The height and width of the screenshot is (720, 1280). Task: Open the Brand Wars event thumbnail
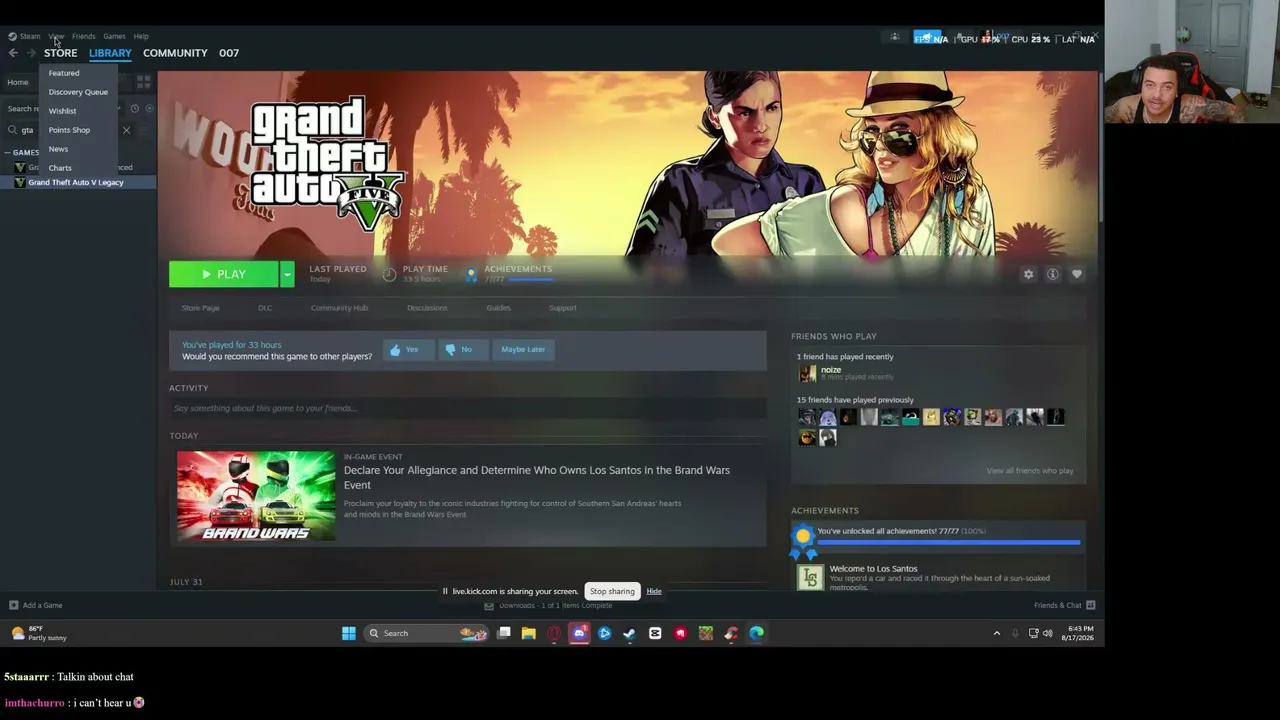256,496
